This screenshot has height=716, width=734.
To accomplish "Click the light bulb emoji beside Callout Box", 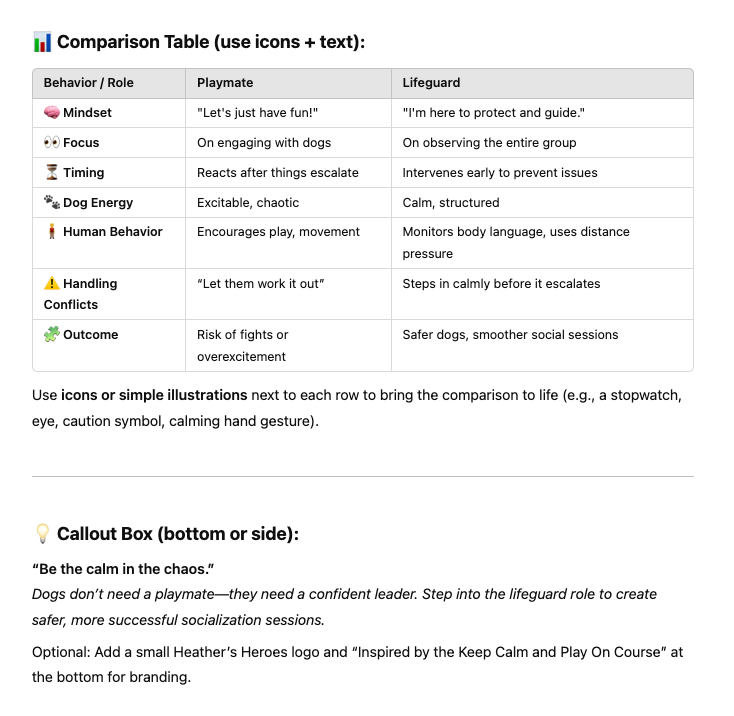I will coord(42,534).
